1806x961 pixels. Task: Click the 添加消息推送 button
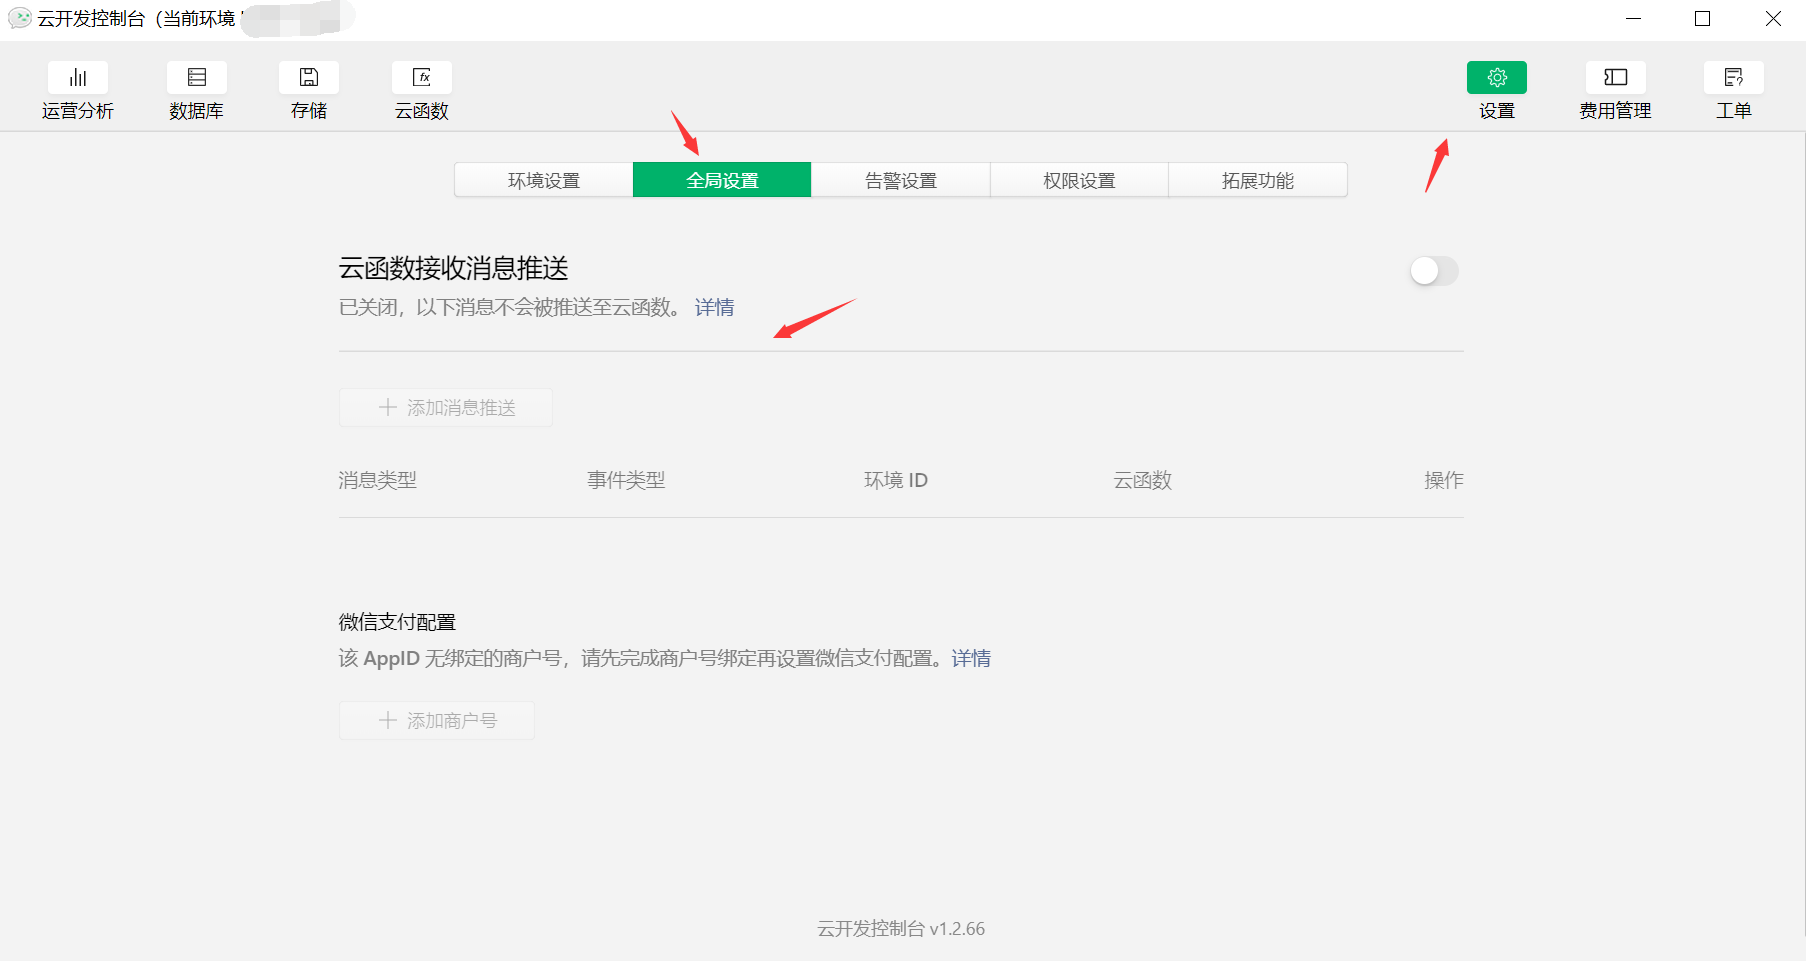pos(446,408)
